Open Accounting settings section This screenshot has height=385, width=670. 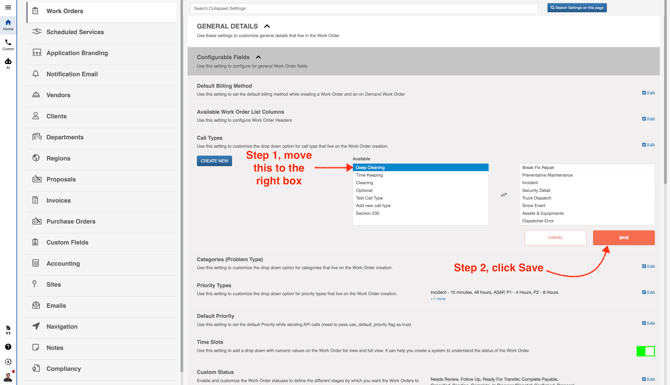tap(101, 263)
